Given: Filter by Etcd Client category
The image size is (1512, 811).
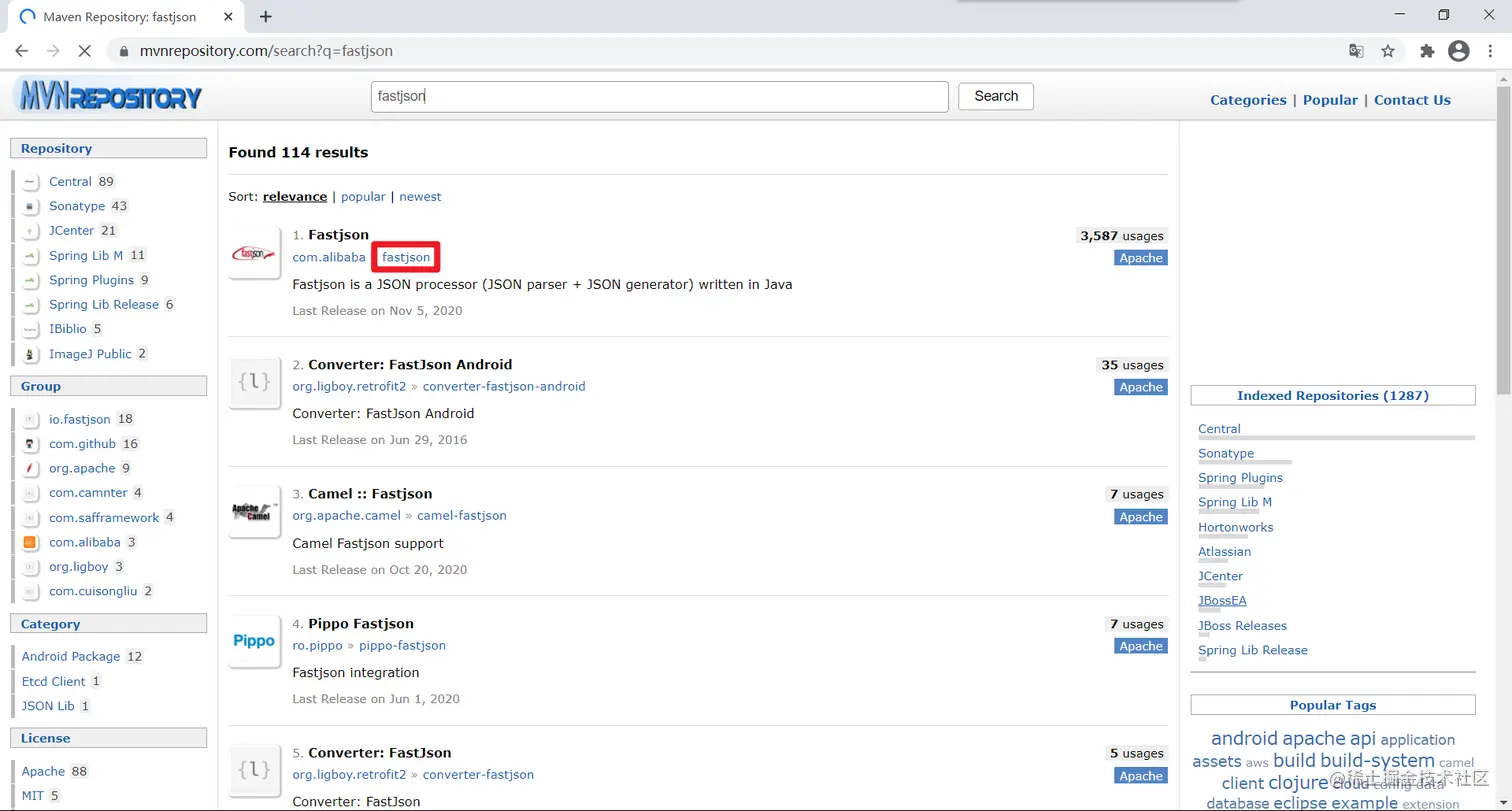Looking at the screenshot, I should pos(54,682).
